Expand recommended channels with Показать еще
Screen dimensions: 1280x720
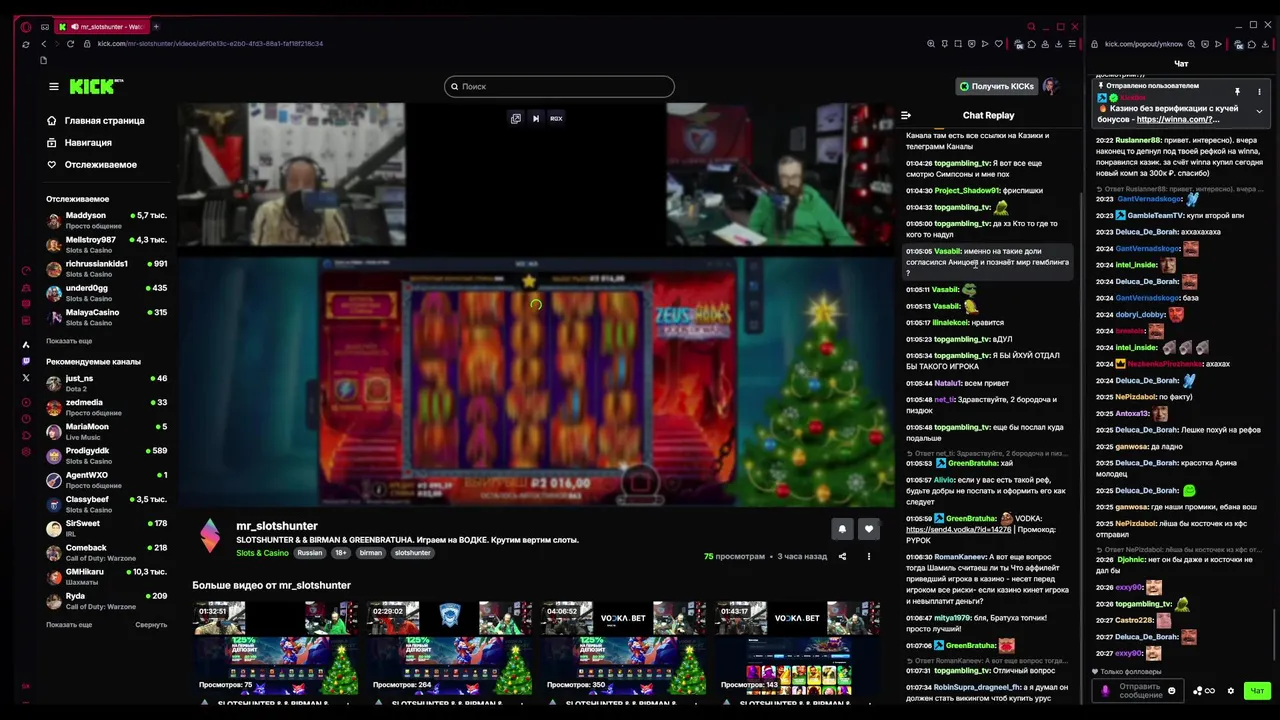[69, 624]
